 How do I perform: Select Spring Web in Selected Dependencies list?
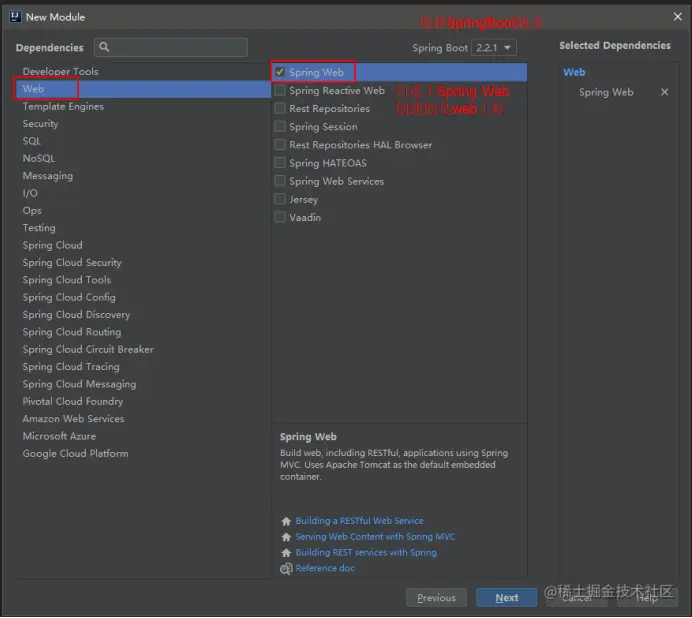(606, 92)
